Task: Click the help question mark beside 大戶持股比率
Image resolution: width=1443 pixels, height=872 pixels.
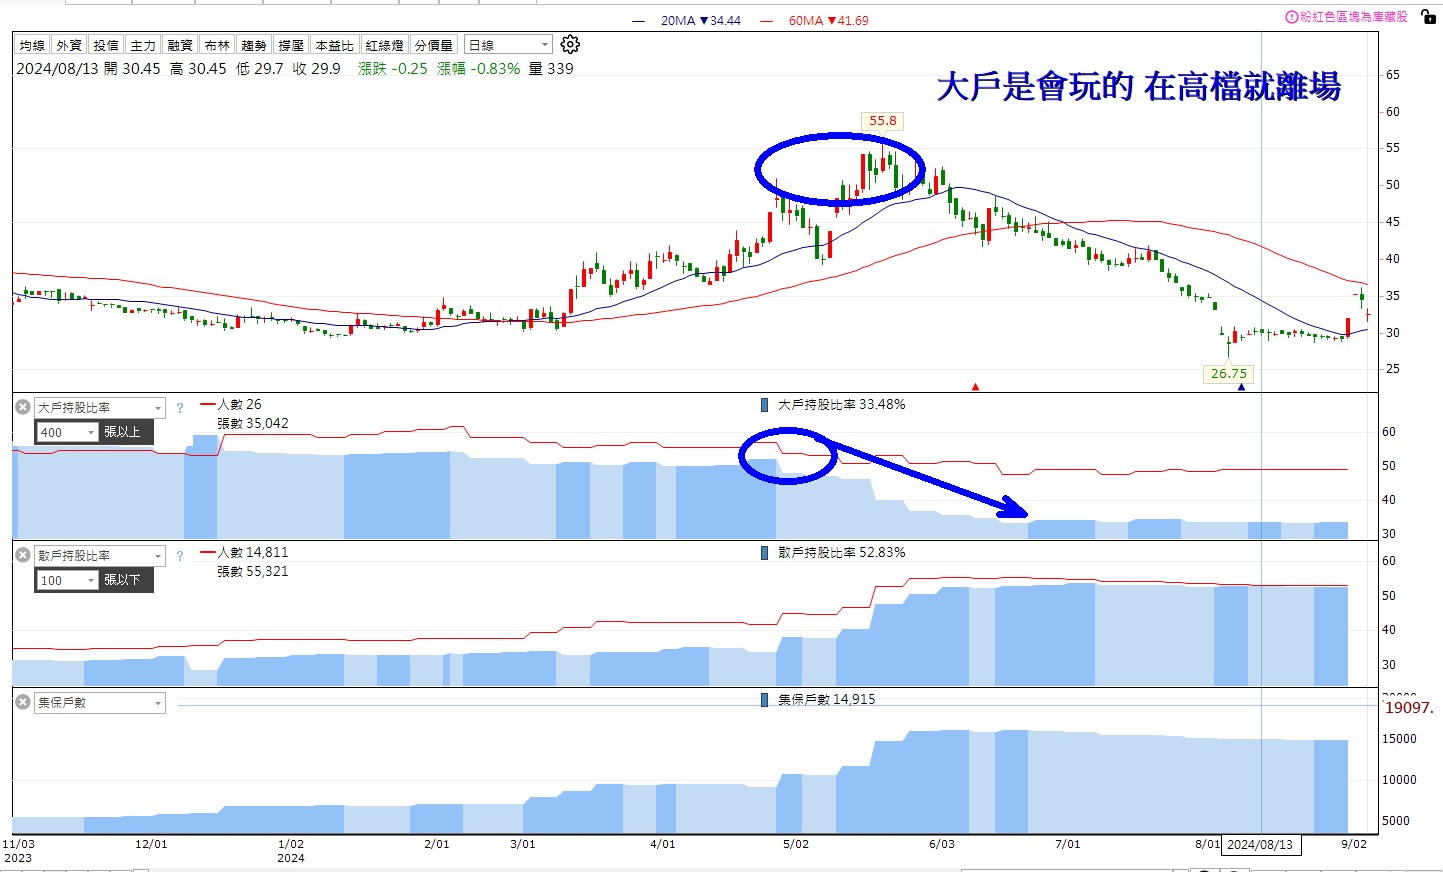Action: (180, 407)
